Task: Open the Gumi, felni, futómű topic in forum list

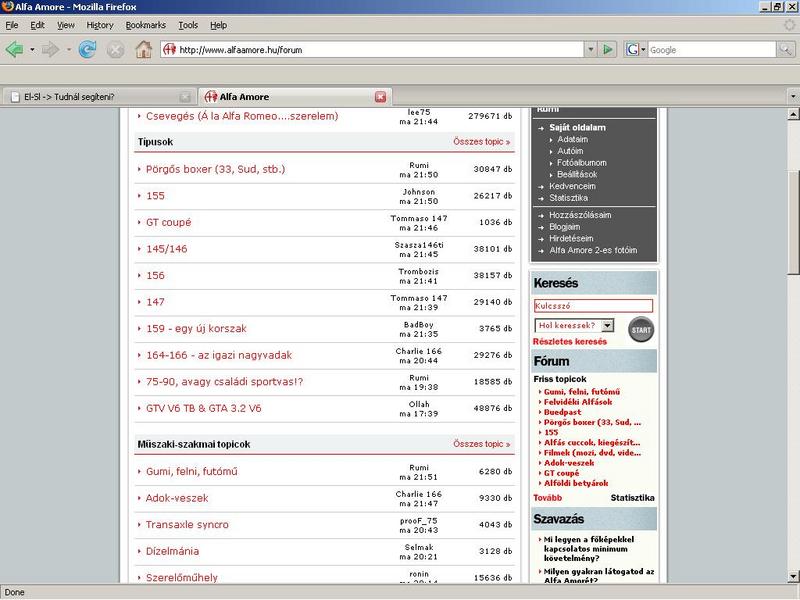Action: [x=192, y=471]
